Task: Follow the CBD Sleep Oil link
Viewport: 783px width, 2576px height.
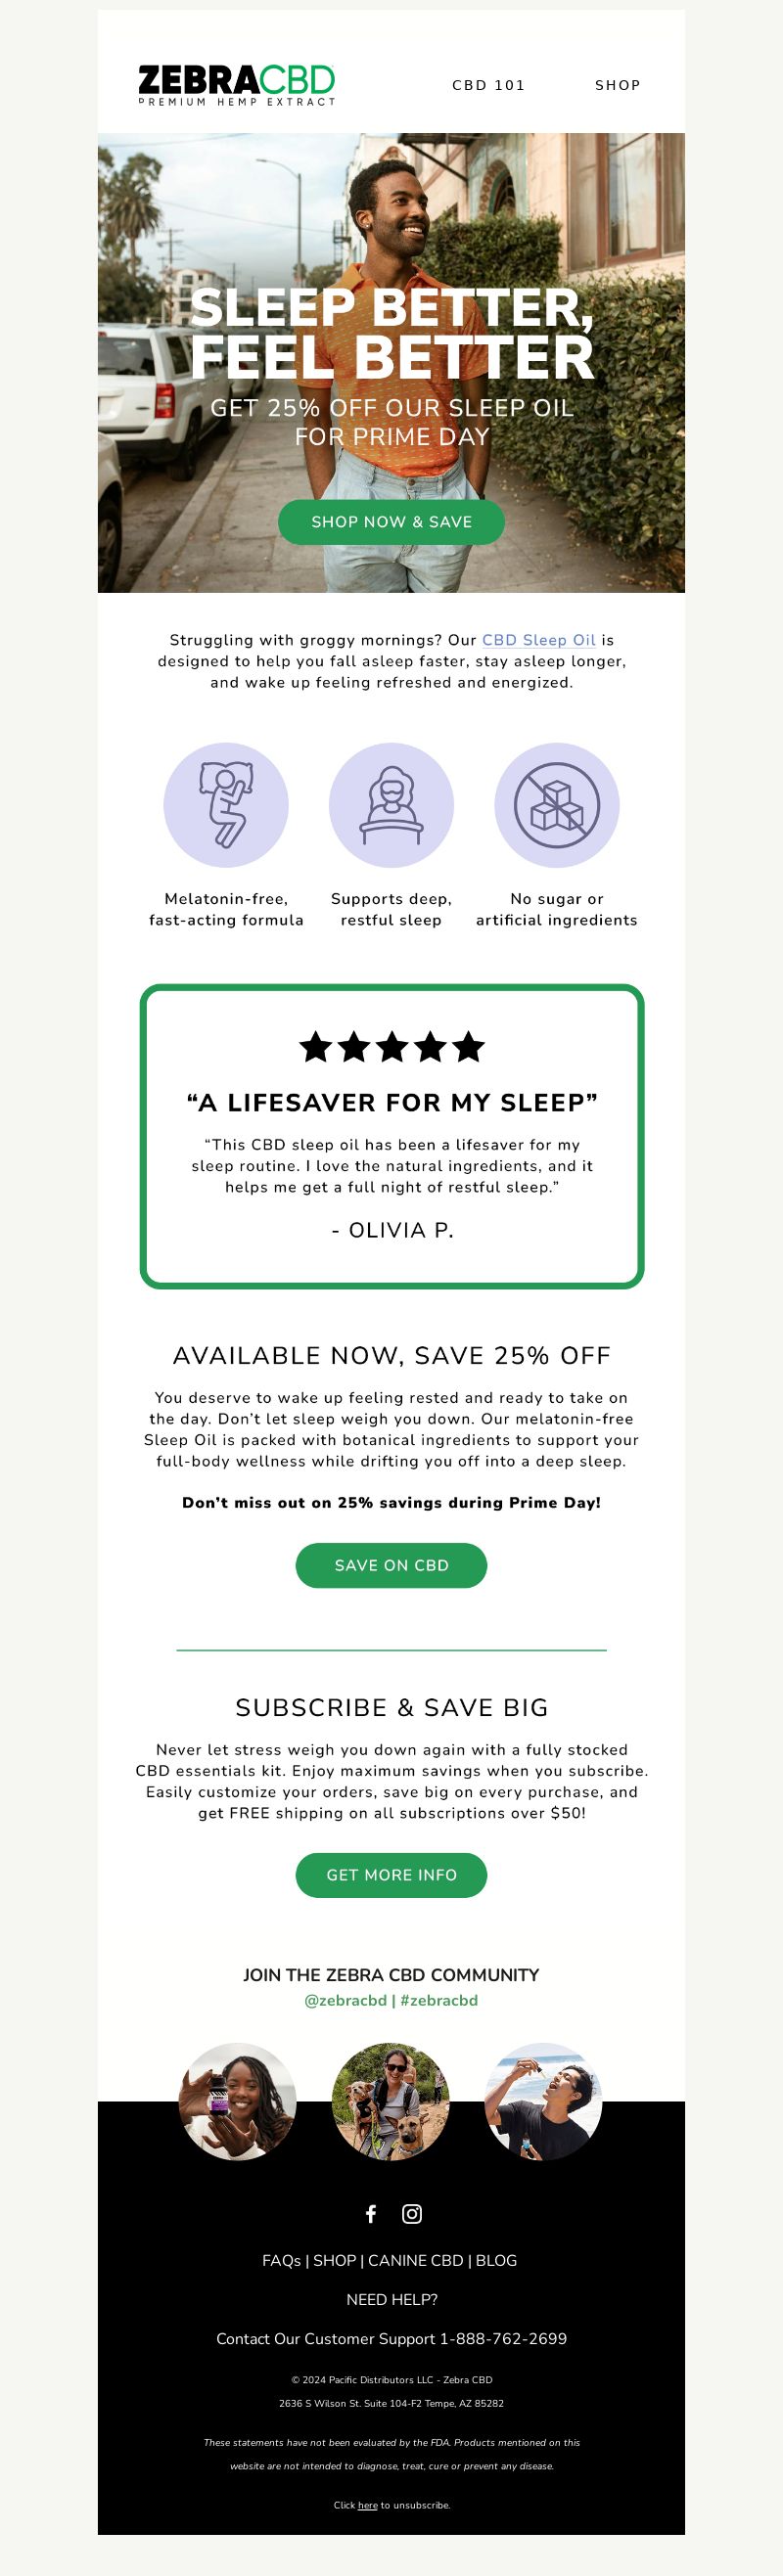Action: coord(539,640)
